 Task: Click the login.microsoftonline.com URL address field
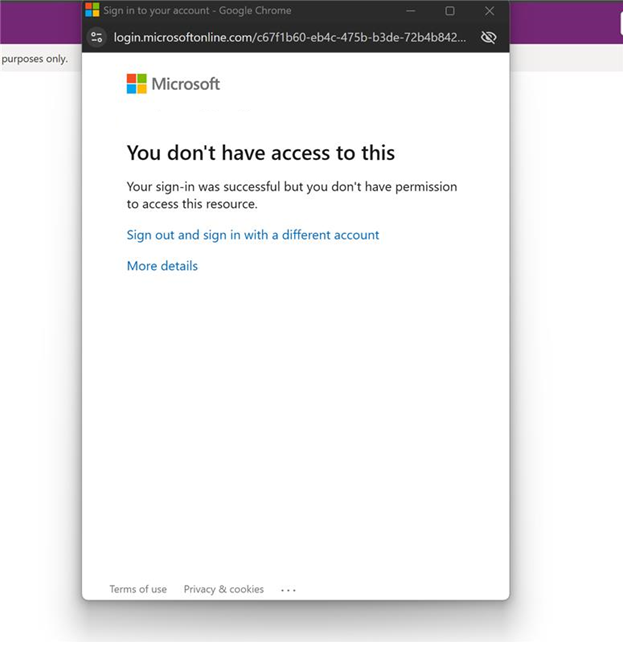pyautogui.click(x=290, y=37)
